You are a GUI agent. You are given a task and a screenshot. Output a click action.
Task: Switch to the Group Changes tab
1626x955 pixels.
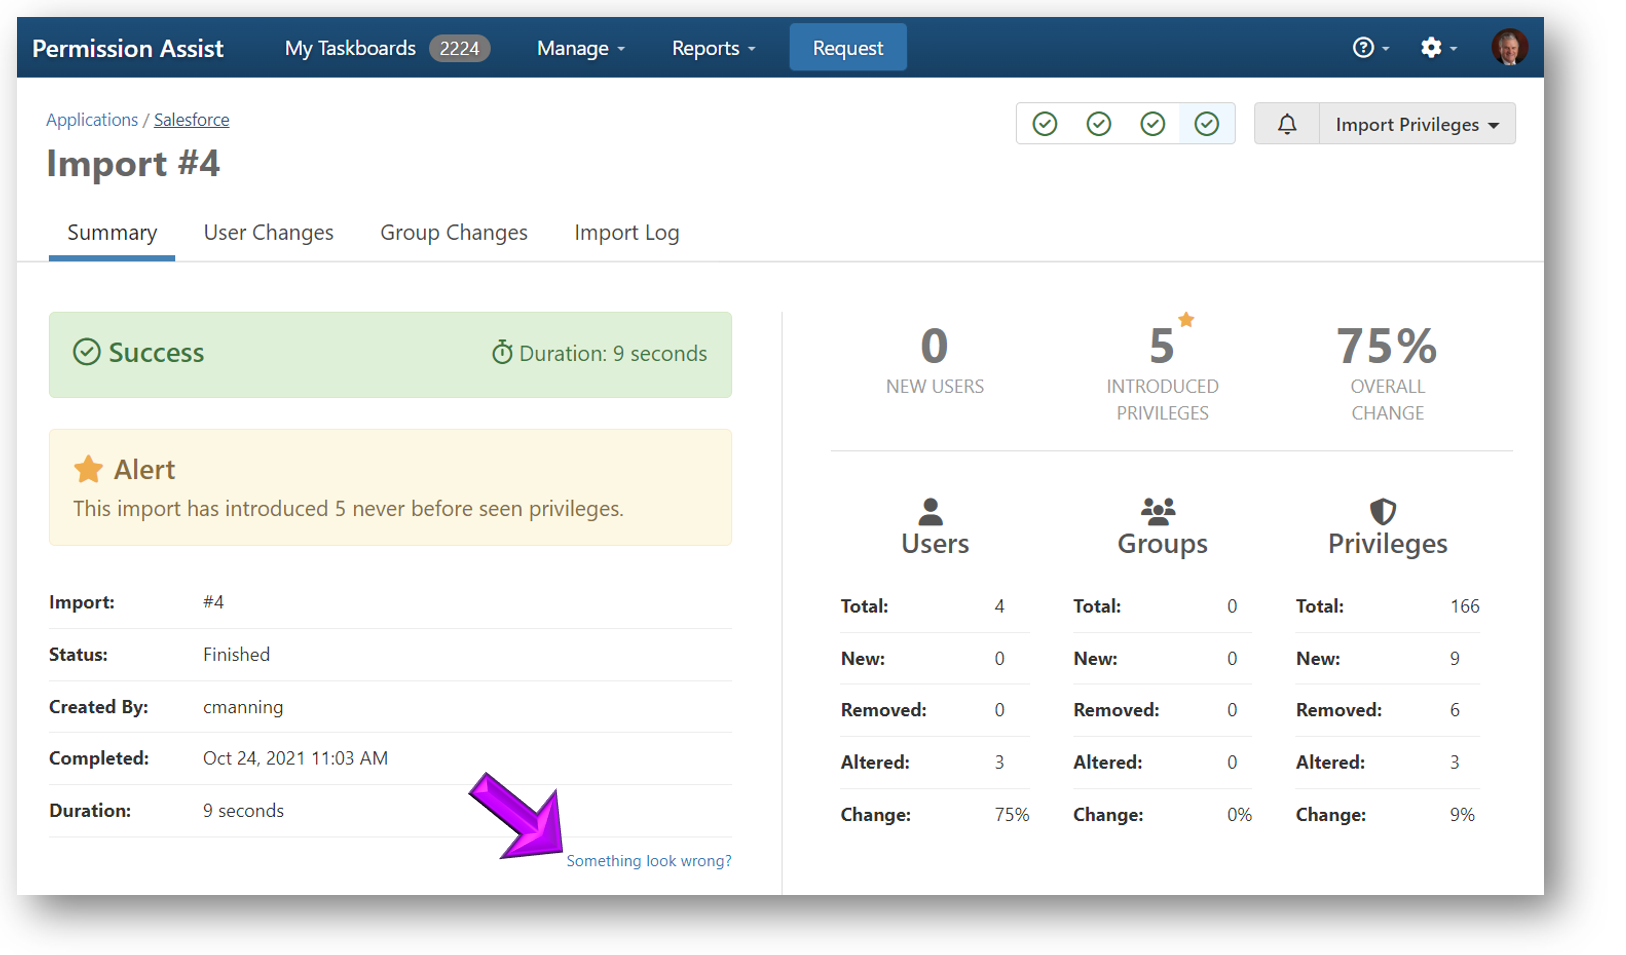453,233
